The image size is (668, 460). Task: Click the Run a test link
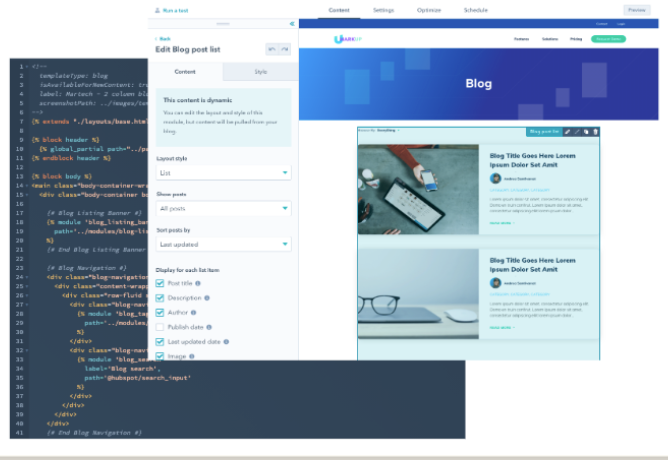[175, 11]
